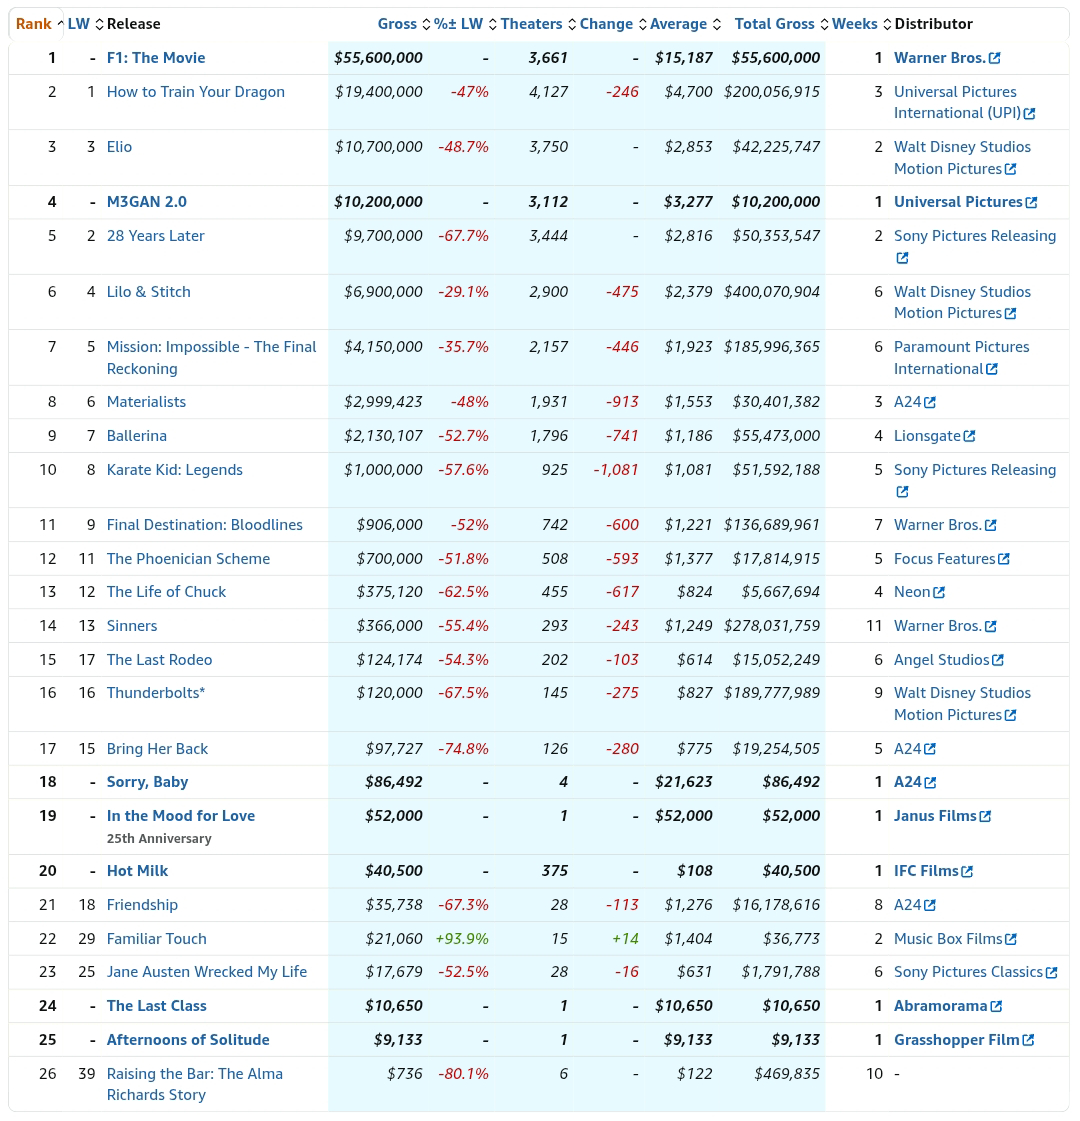Open Walt Disney Studios Motion Pictures link in Elio row
The image size is (1080, 1121).
[x=962, y=158]
